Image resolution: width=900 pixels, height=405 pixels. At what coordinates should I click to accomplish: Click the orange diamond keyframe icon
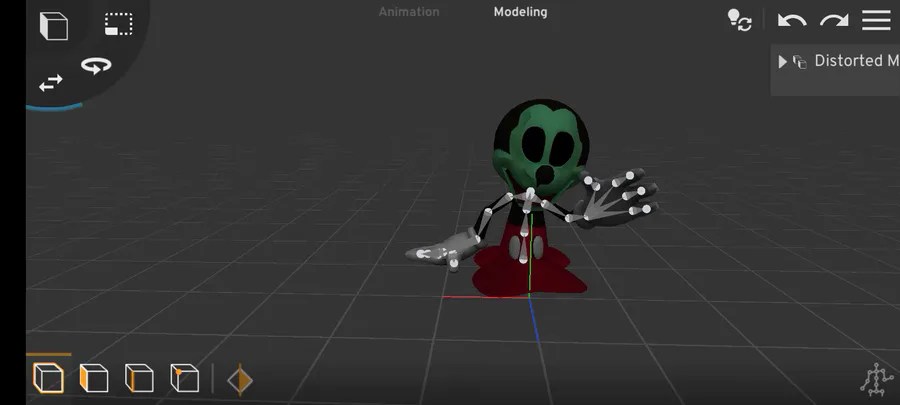click(x=240, y=380)
